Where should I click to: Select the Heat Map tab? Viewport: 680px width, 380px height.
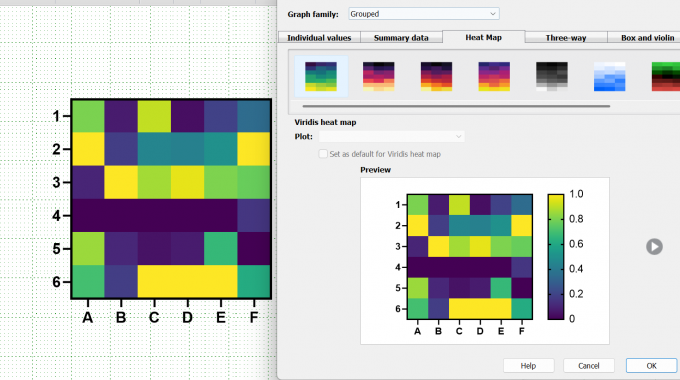point(484,37)
